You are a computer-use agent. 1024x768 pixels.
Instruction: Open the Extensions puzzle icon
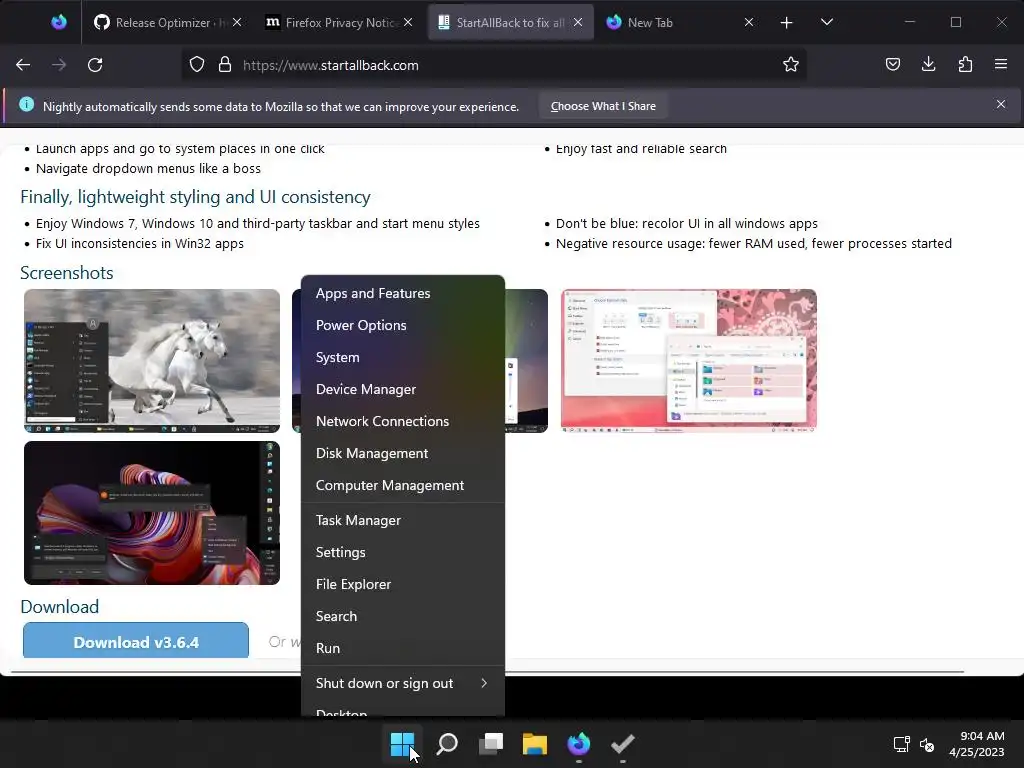(x=965, y=65)
